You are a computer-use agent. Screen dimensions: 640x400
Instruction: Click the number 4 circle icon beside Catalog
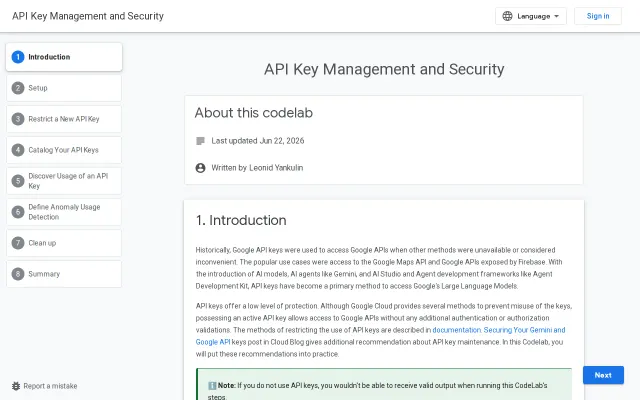[18, 150]
